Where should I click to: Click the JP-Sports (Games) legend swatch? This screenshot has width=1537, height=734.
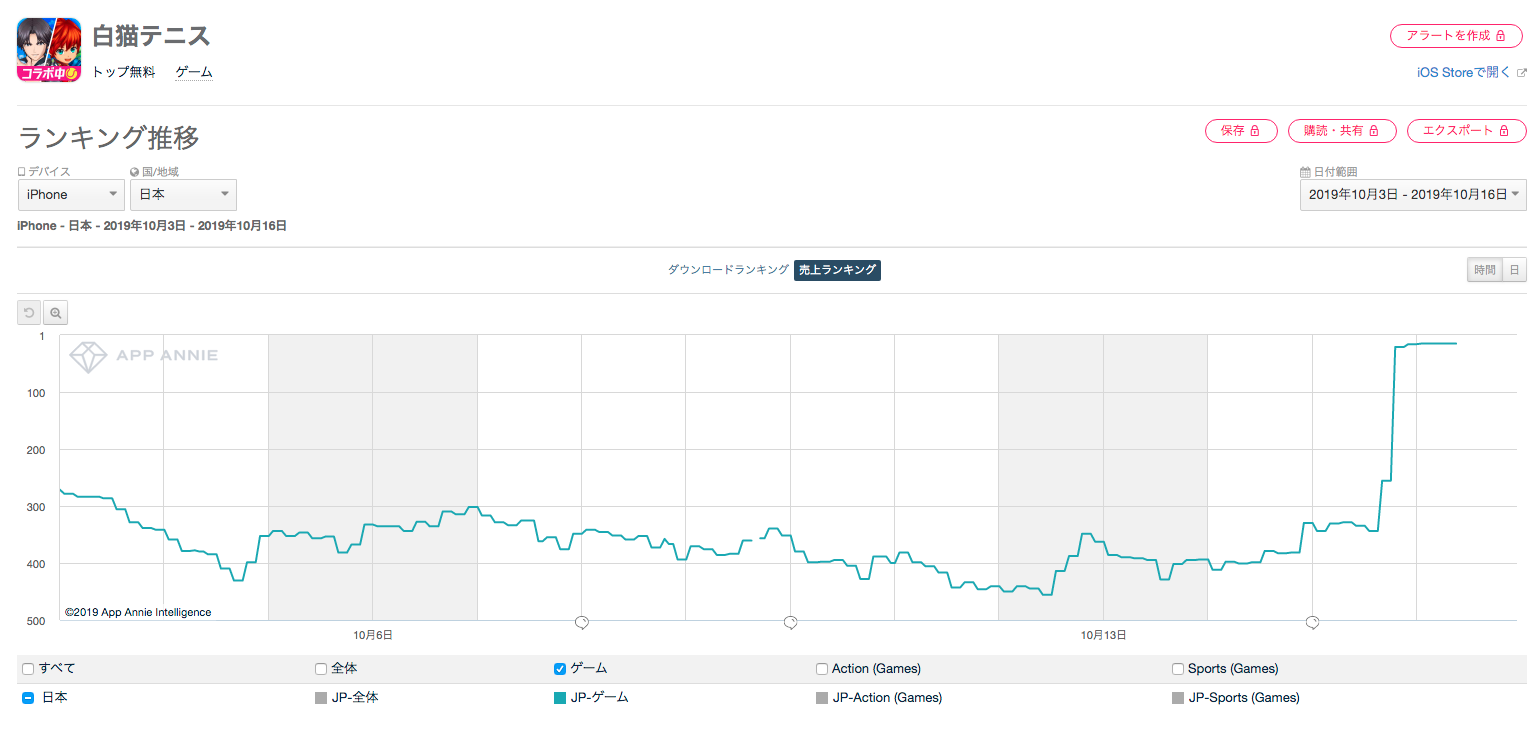click(1178, 698)
